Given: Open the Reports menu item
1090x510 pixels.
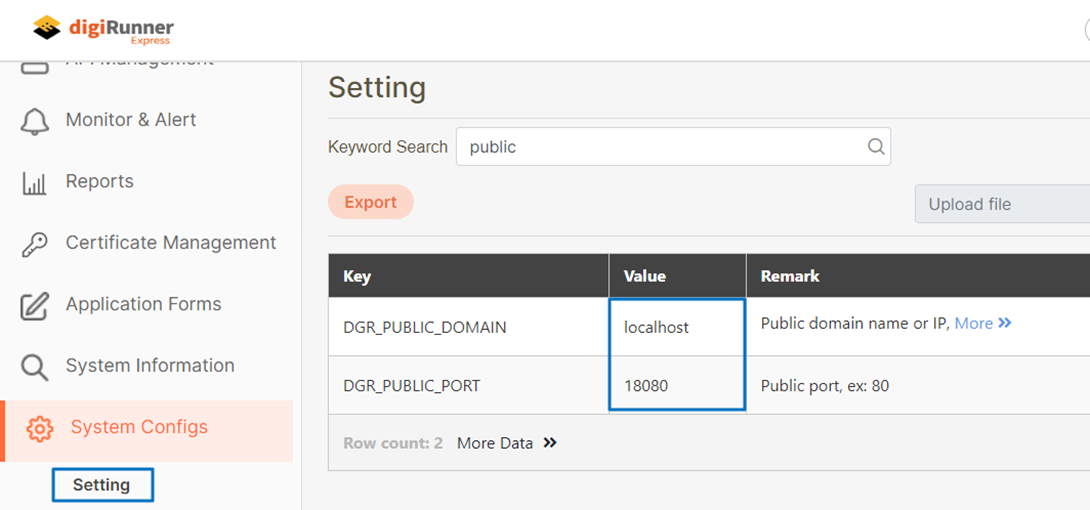Looking at the screenshot, I should (99, 182).
